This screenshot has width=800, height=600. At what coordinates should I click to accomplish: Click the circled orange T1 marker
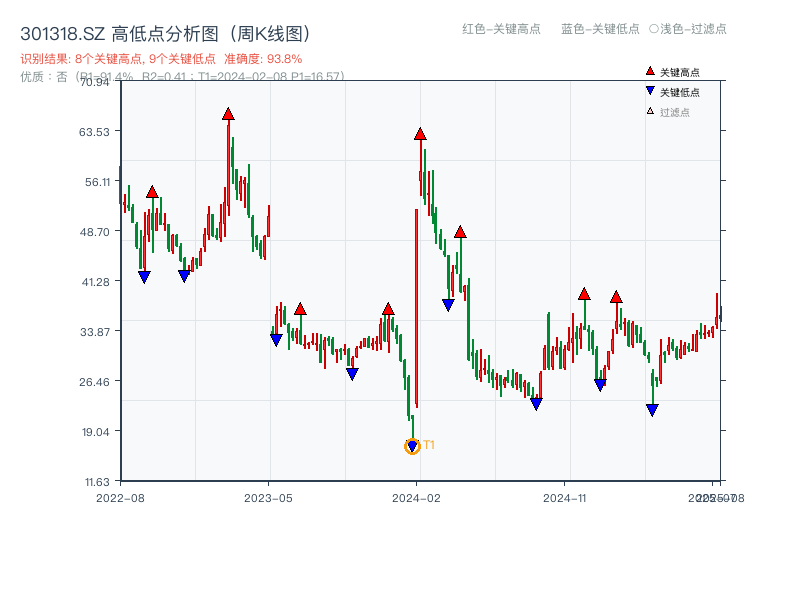coord(411,444)
